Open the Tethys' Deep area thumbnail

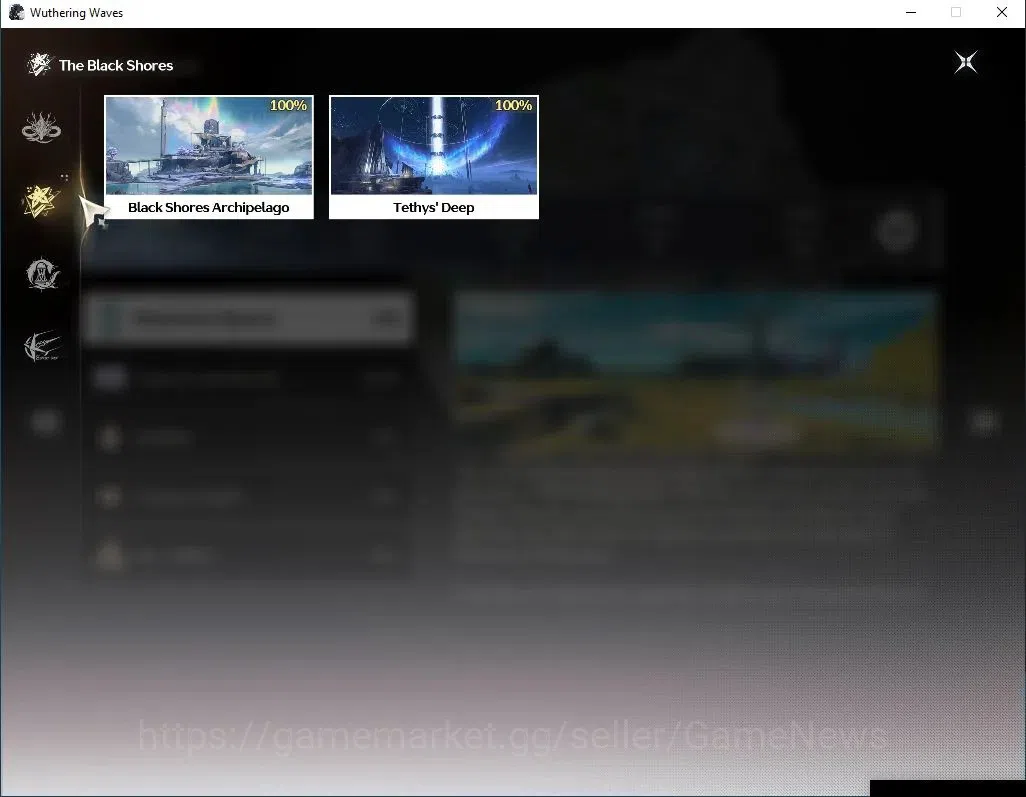[x=434, y=145]
